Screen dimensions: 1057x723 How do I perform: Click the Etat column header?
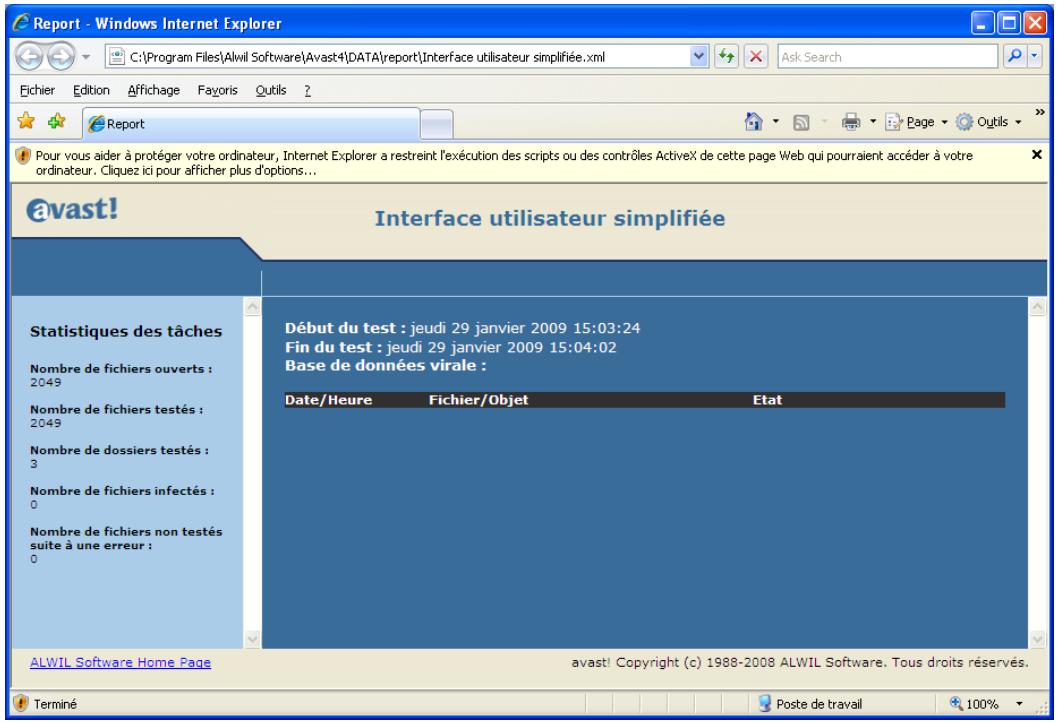(767, 400)
